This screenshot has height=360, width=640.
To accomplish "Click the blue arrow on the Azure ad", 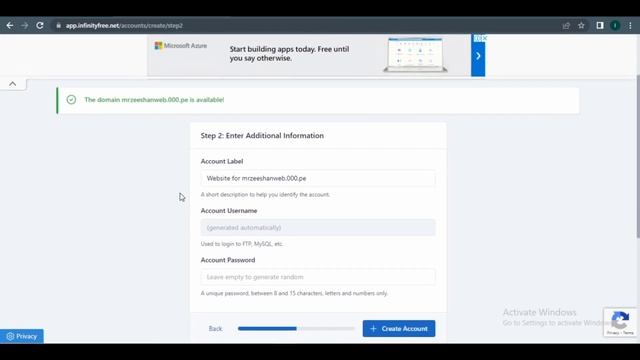I will 478,56.
